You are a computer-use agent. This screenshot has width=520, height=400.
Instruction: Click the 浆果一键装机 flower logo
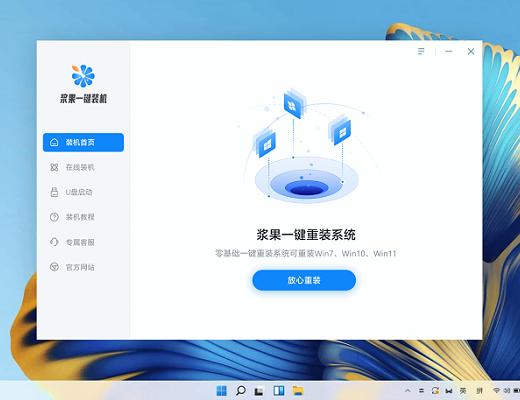[x=83, y=76]
